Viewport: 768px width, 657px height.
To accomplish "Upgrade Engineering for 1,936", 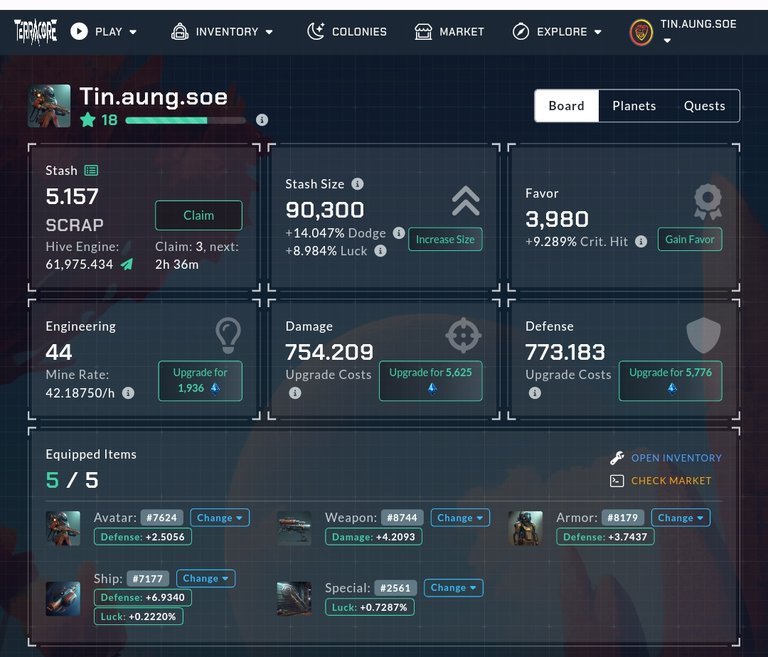I will click(x=200, y=381).
